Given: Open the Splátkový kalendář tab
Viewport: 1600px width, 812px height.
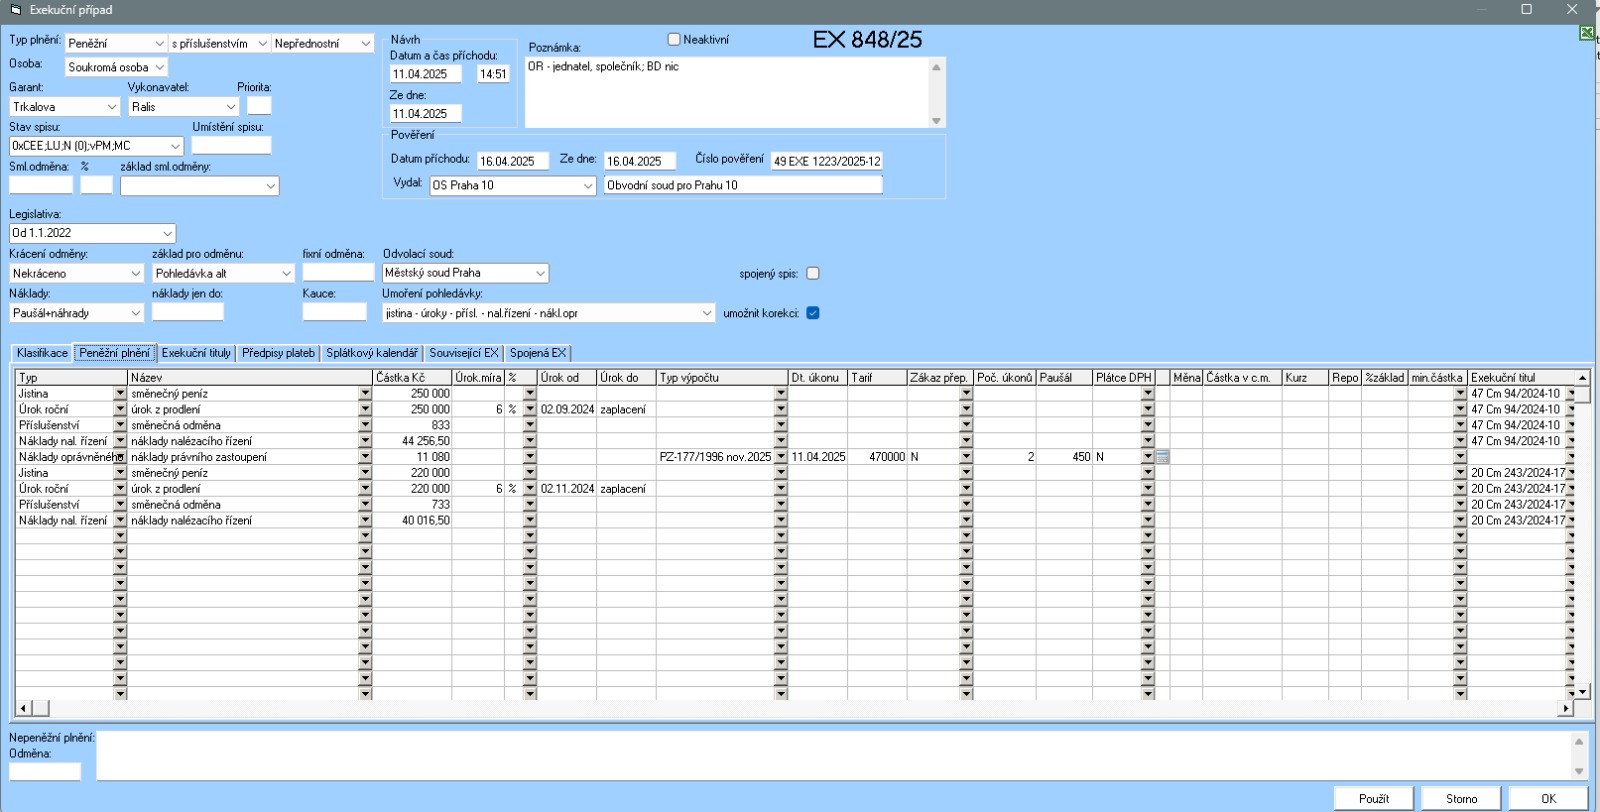Looking at the screenshot, I should [x=371, y=353].
